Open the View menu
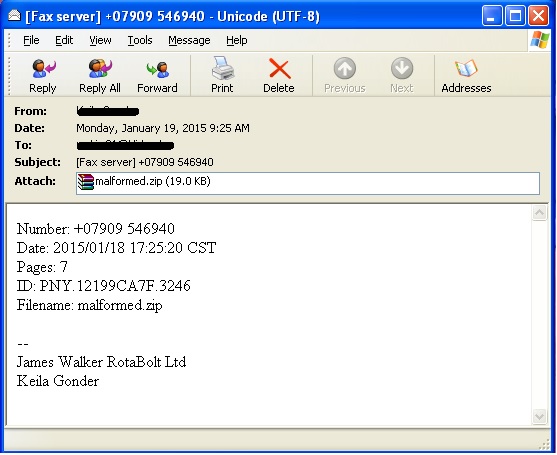 point(100,40)
